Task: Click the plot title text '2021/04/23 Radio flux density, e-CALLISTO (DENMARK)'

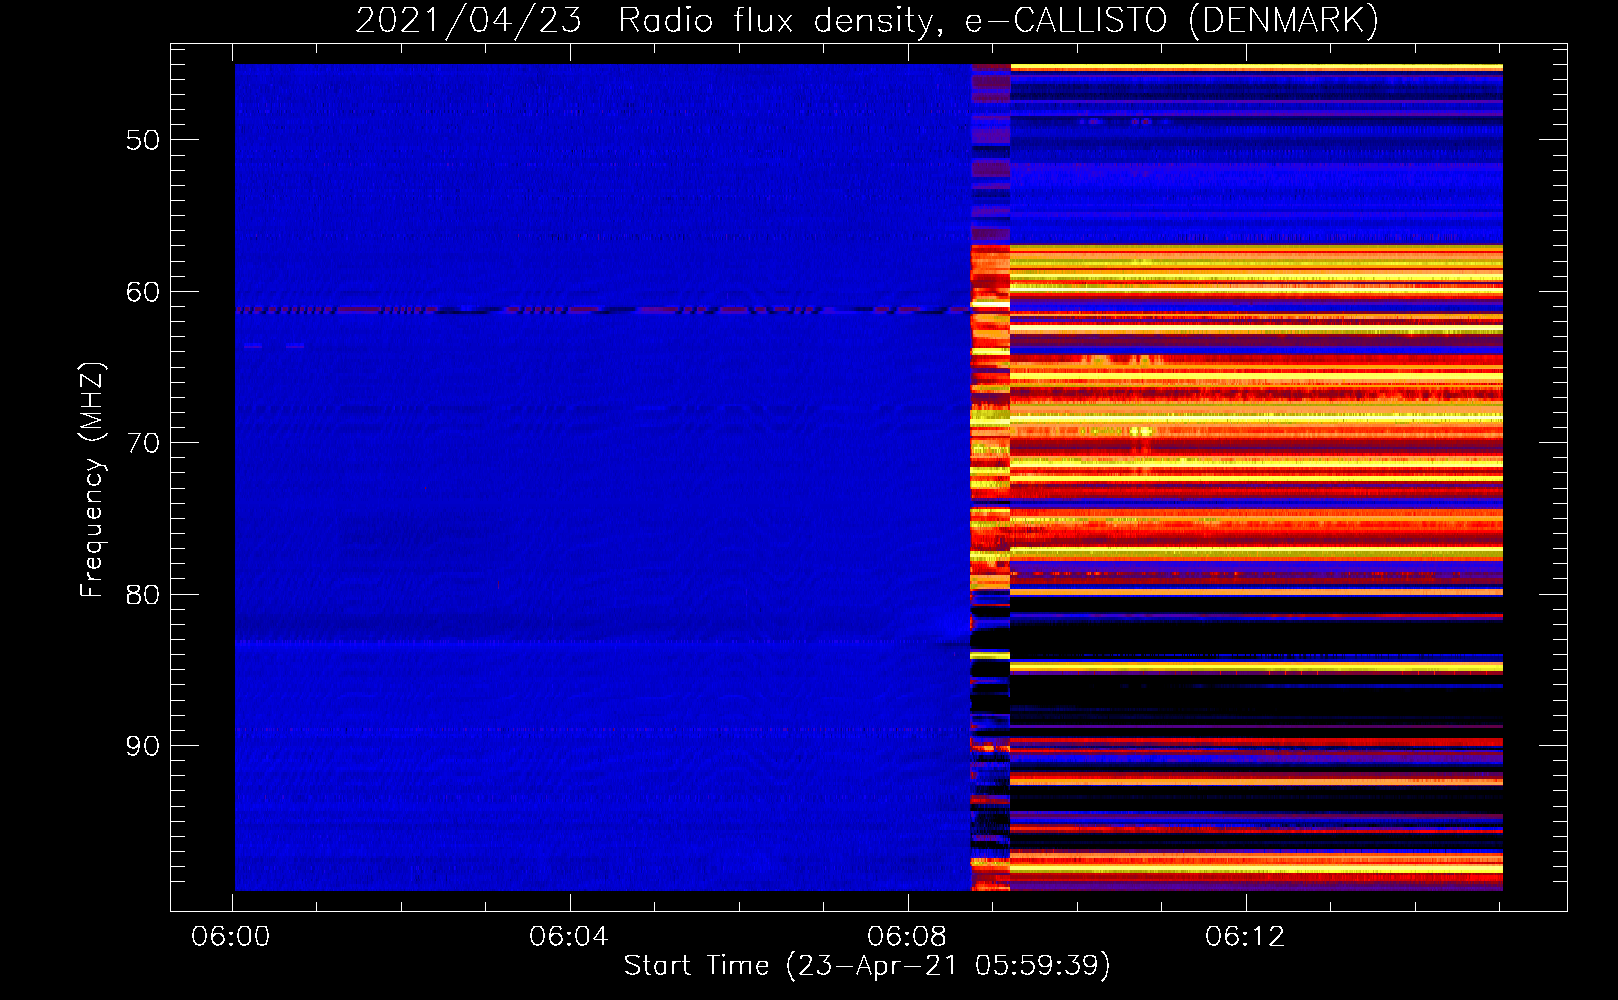Action: 867,20
